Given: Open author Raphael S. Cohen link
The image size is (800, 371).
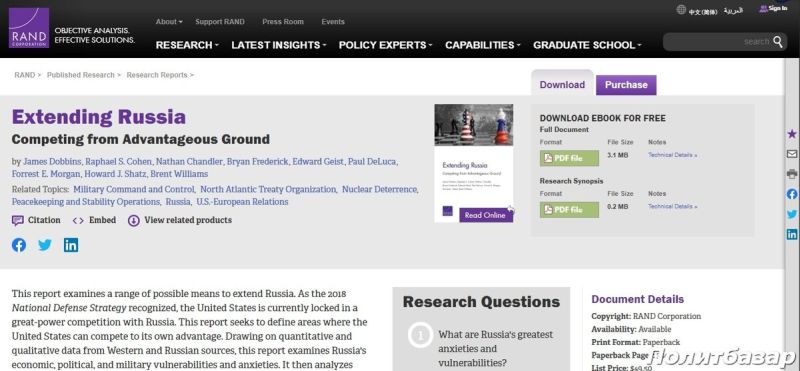Looking at the screenshot, I should pos(118,162).
